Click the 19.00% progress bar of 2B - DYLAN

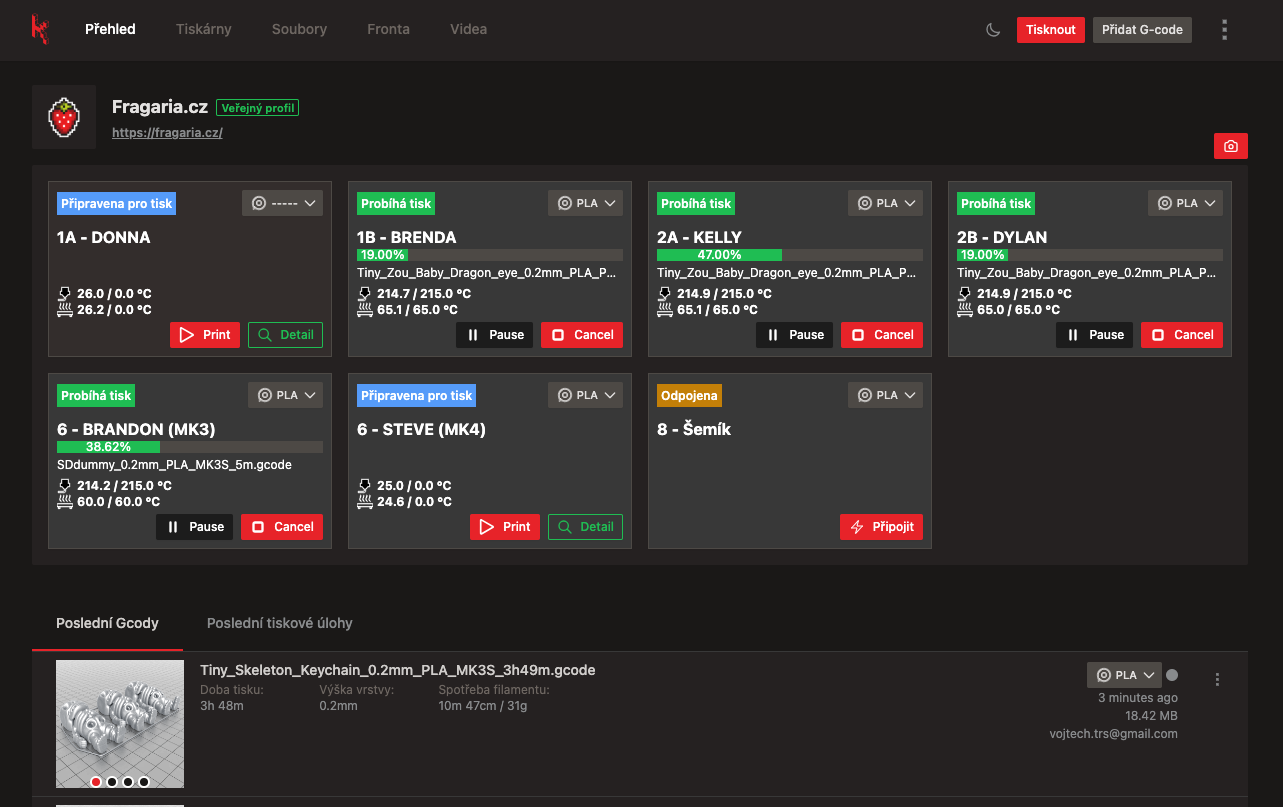tap(1090, 255)
